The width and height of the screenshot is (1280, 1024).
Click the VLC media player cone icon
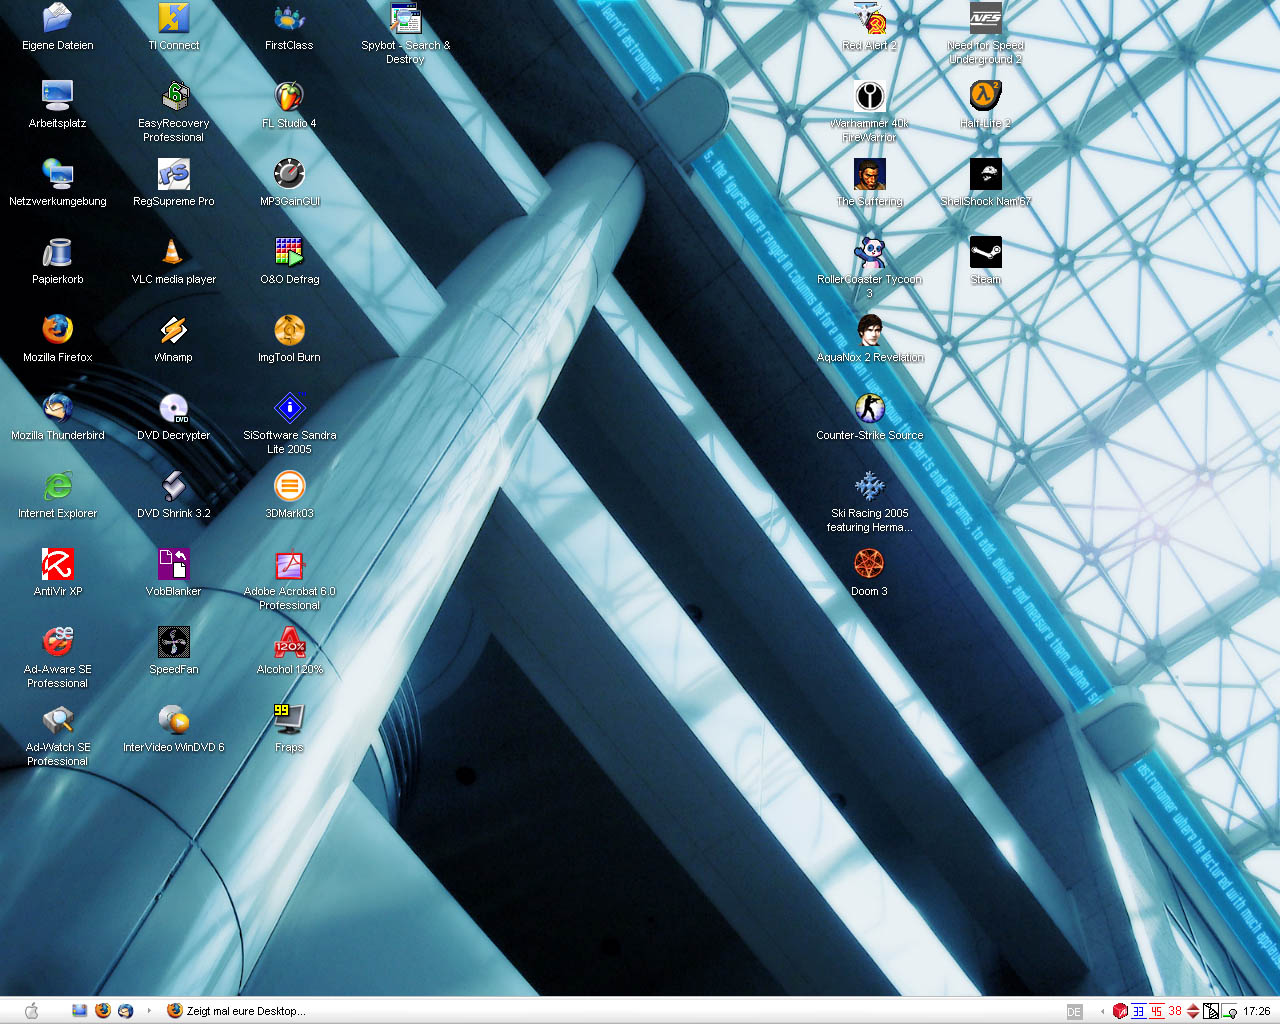pos(174,252)
